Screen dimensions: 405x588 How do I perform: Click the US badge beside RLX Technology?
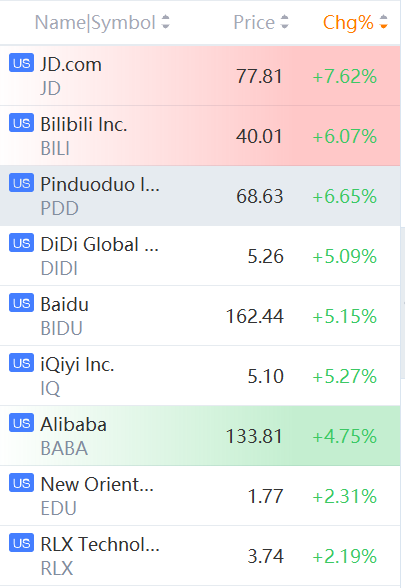(21, 543)
